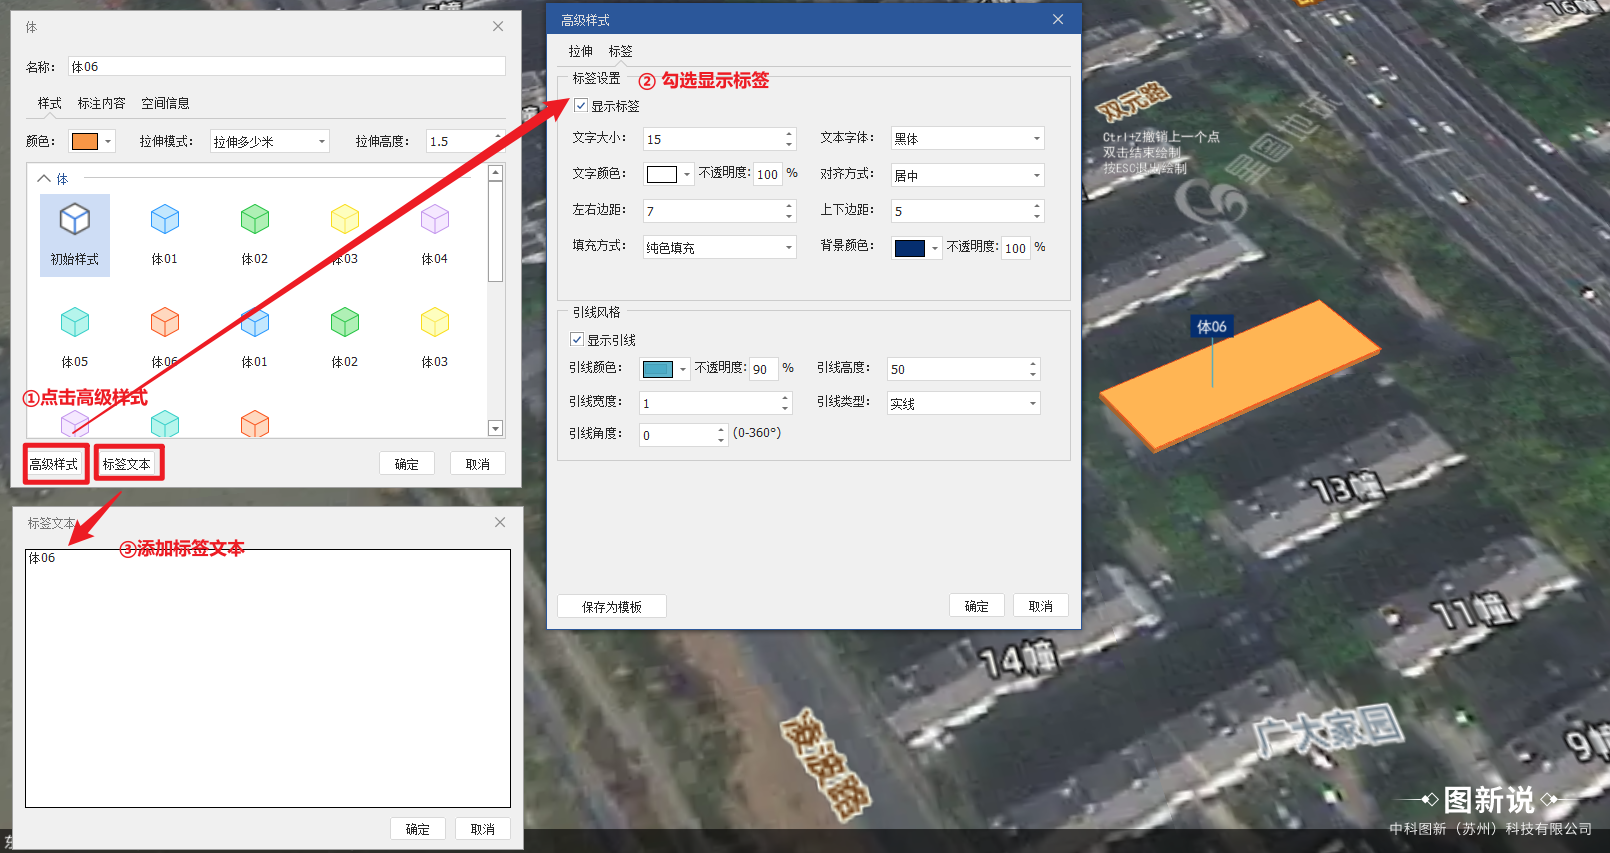The image size is (1610, 853).
Task: Select the orange 体06 cube style
Action: (x=165, y=322)
